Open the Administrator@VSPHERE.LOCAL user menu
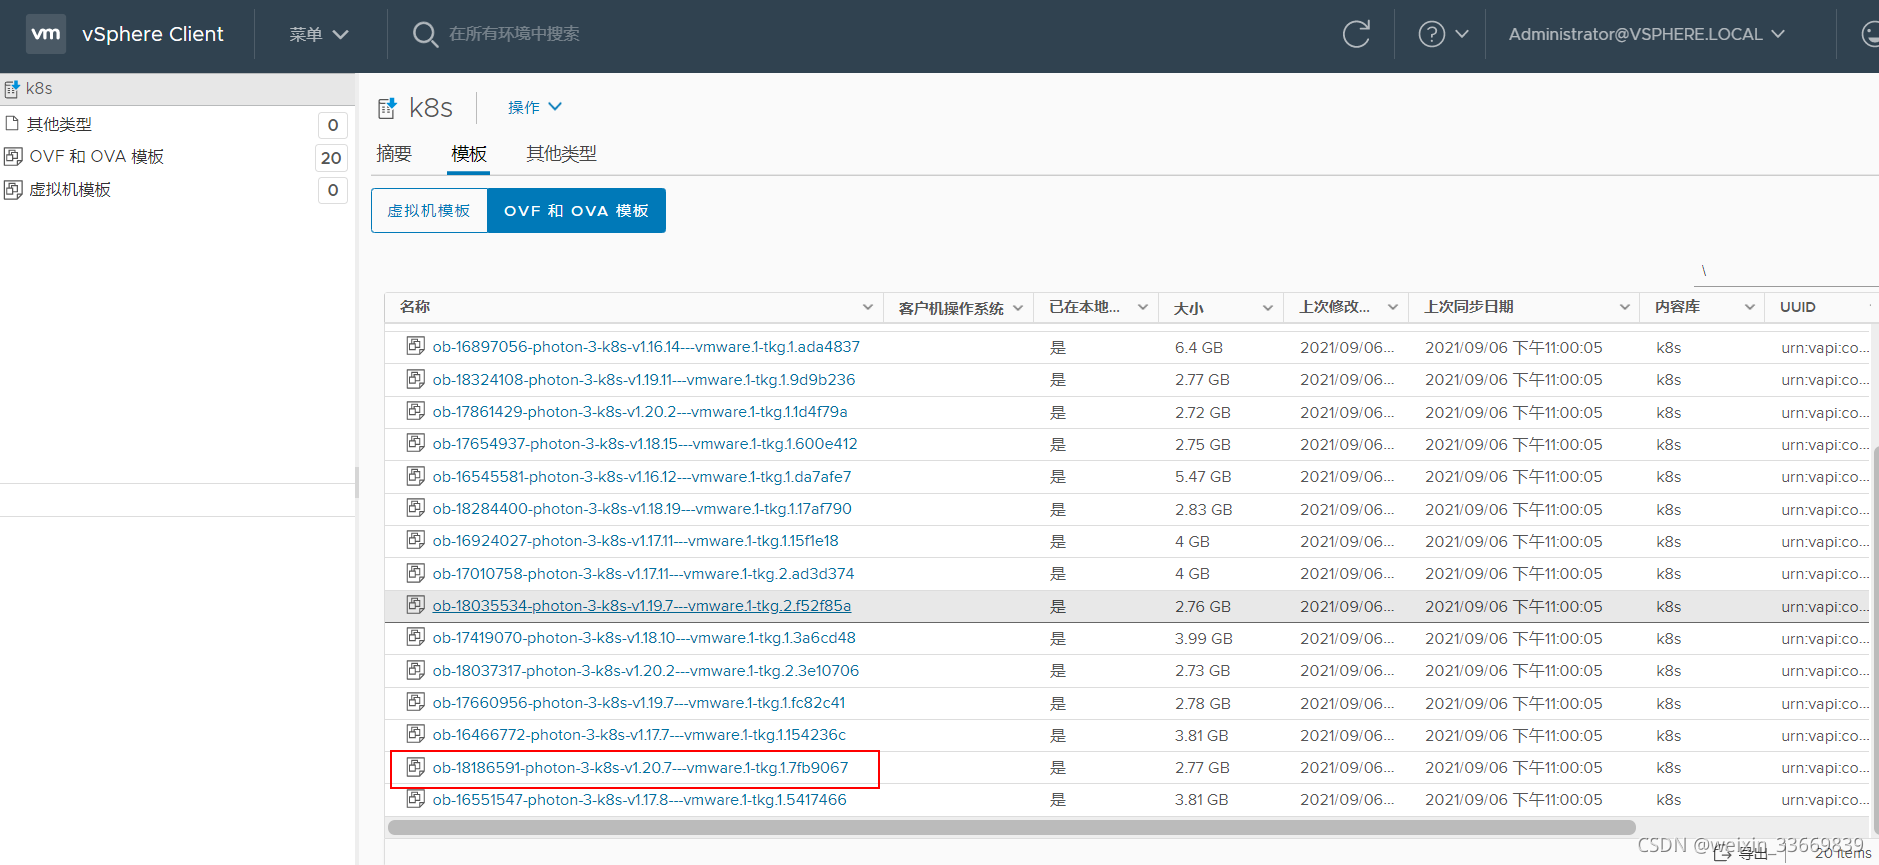 (x=1647, y=34)
